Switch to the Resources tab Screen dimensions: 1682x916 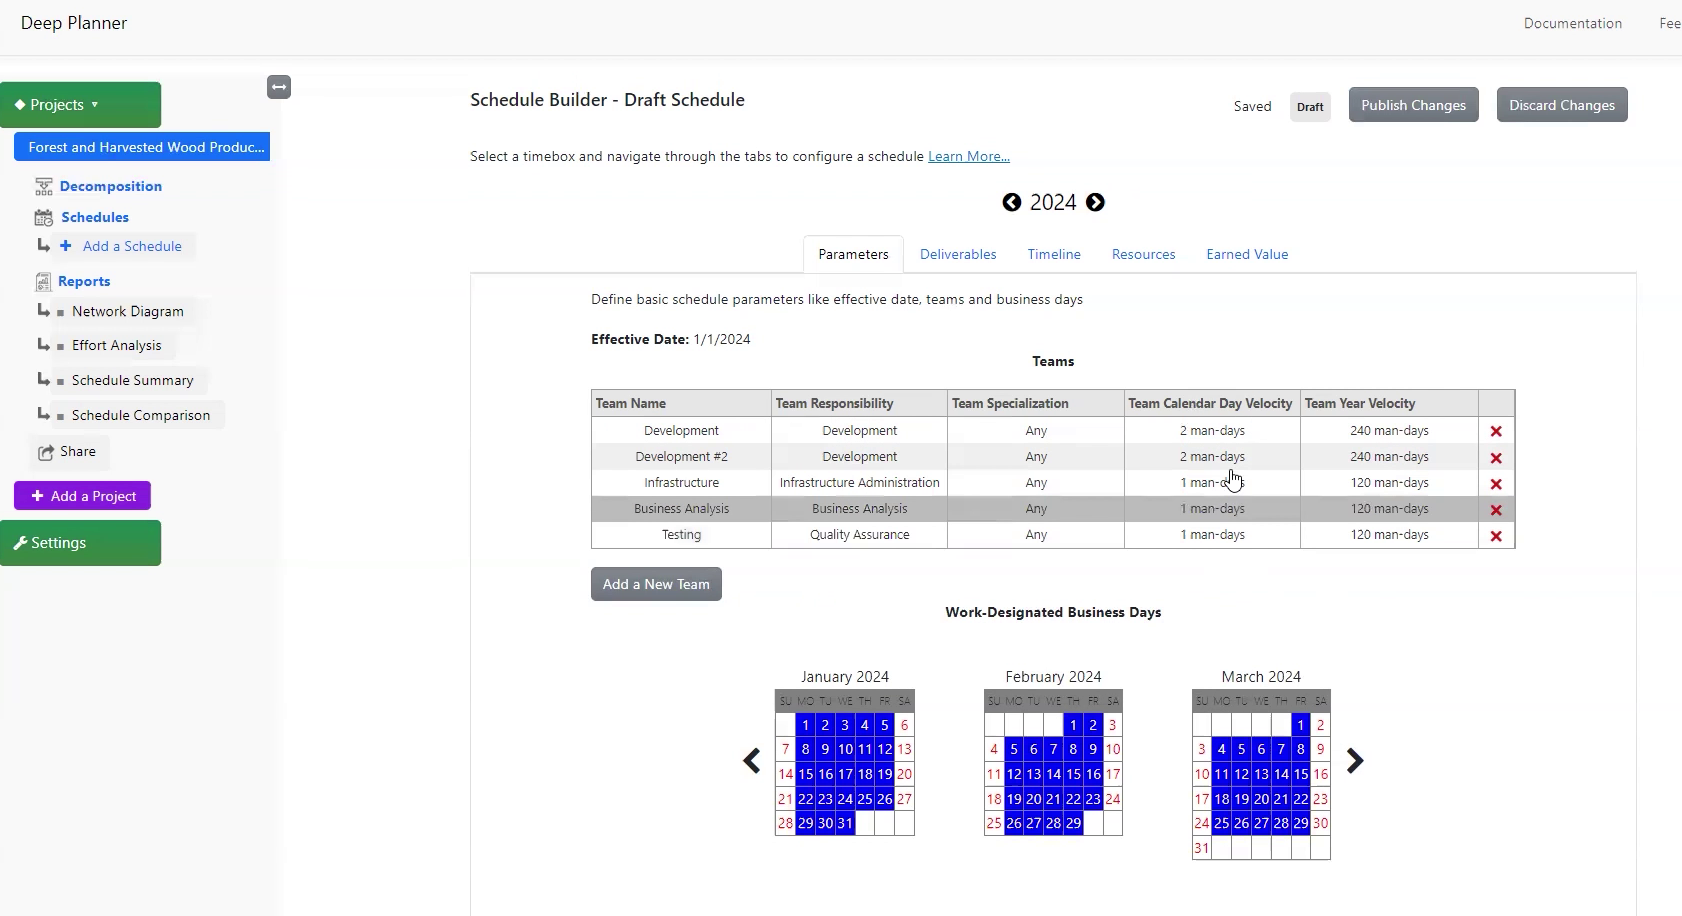click(x=1143, y=254)
